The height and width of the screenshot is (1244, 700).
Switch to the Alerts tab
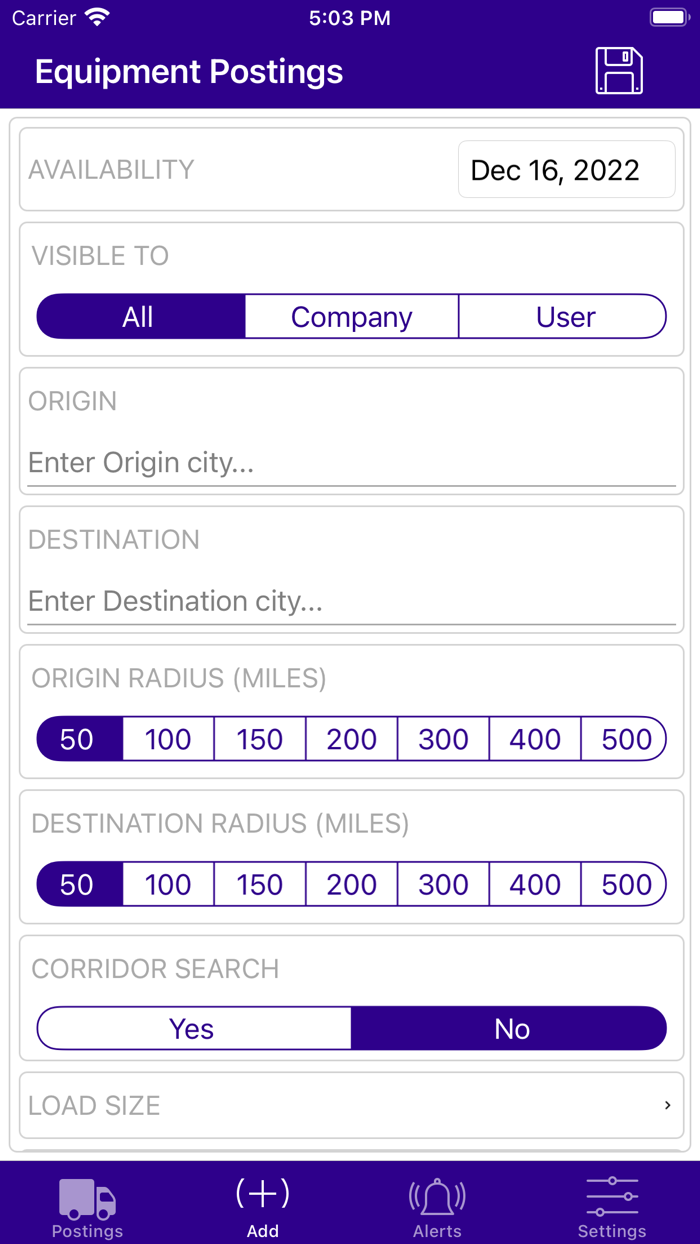click(437, 1205)
